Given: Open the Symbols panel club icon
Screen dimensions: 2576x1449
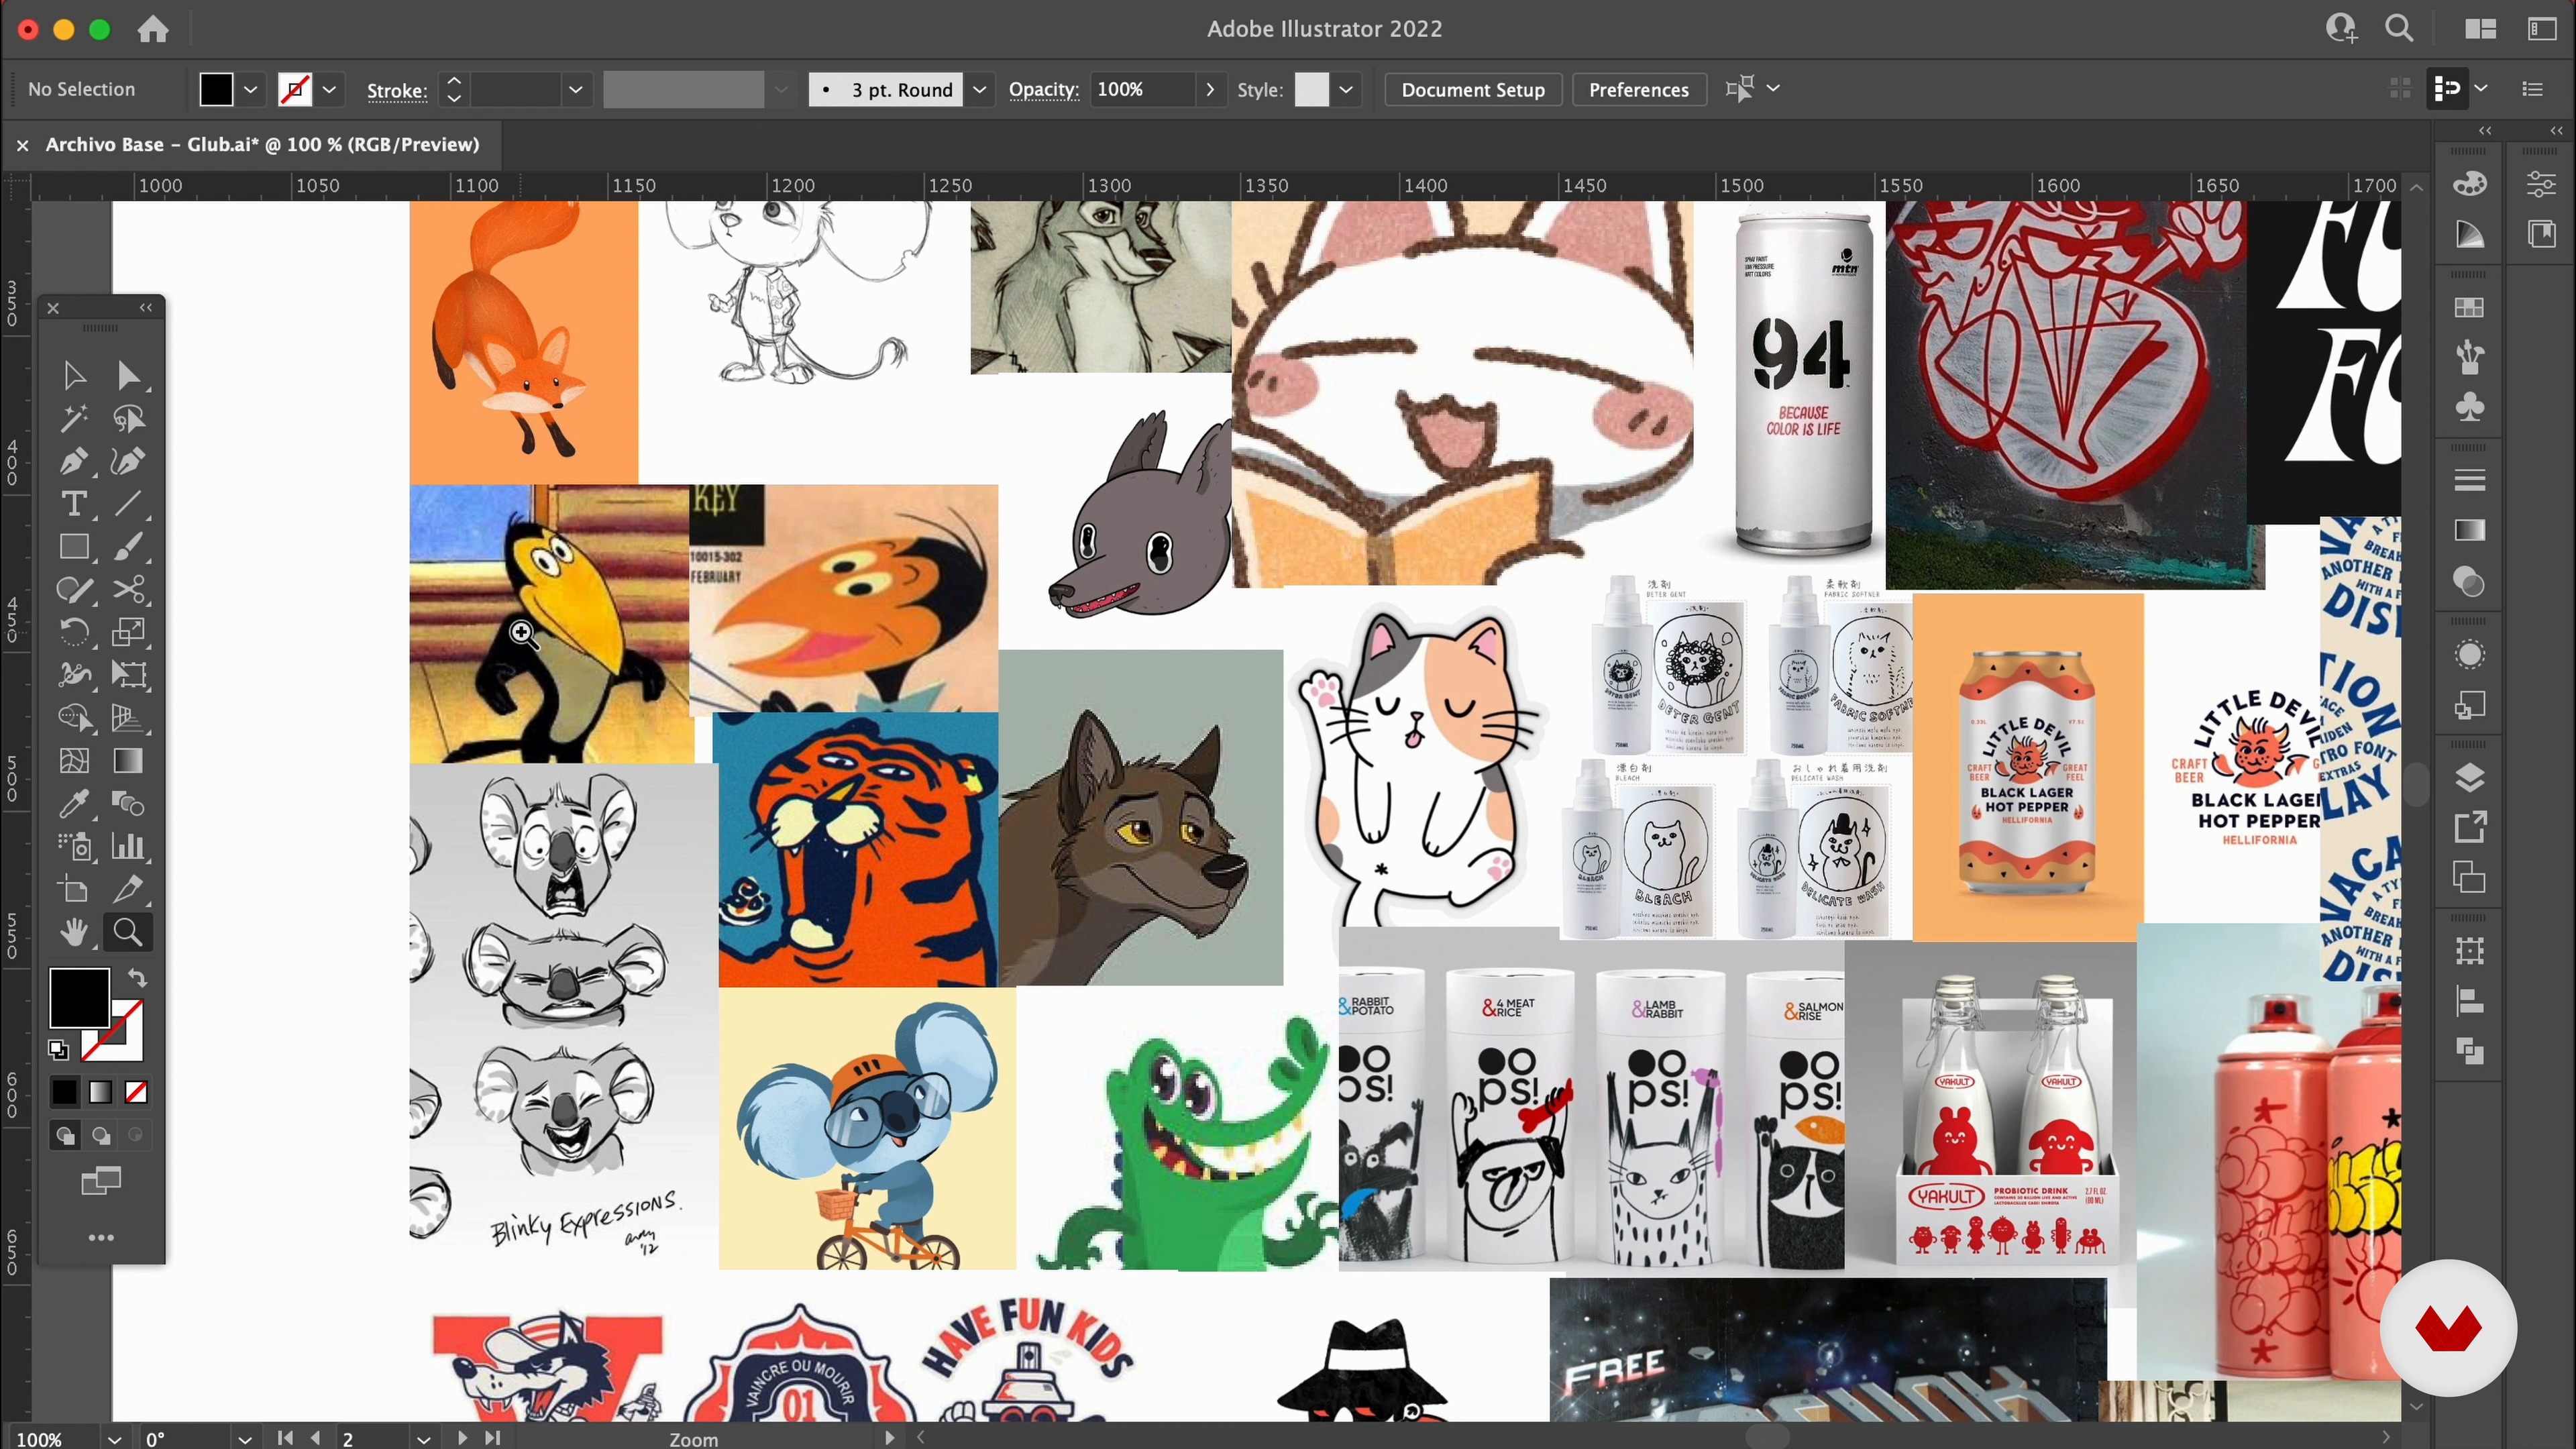Looking at the screenshot, I should tap(2469, 407).
